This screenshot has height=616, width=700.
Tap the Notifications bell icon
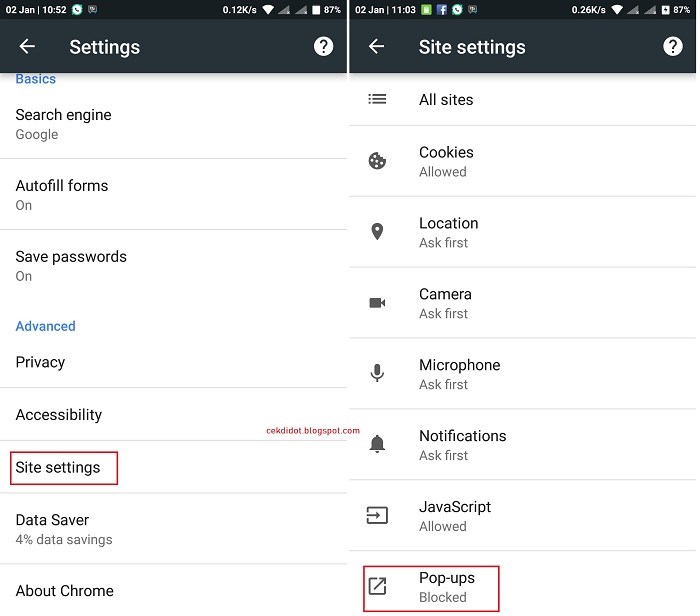[x=377, y=444]
